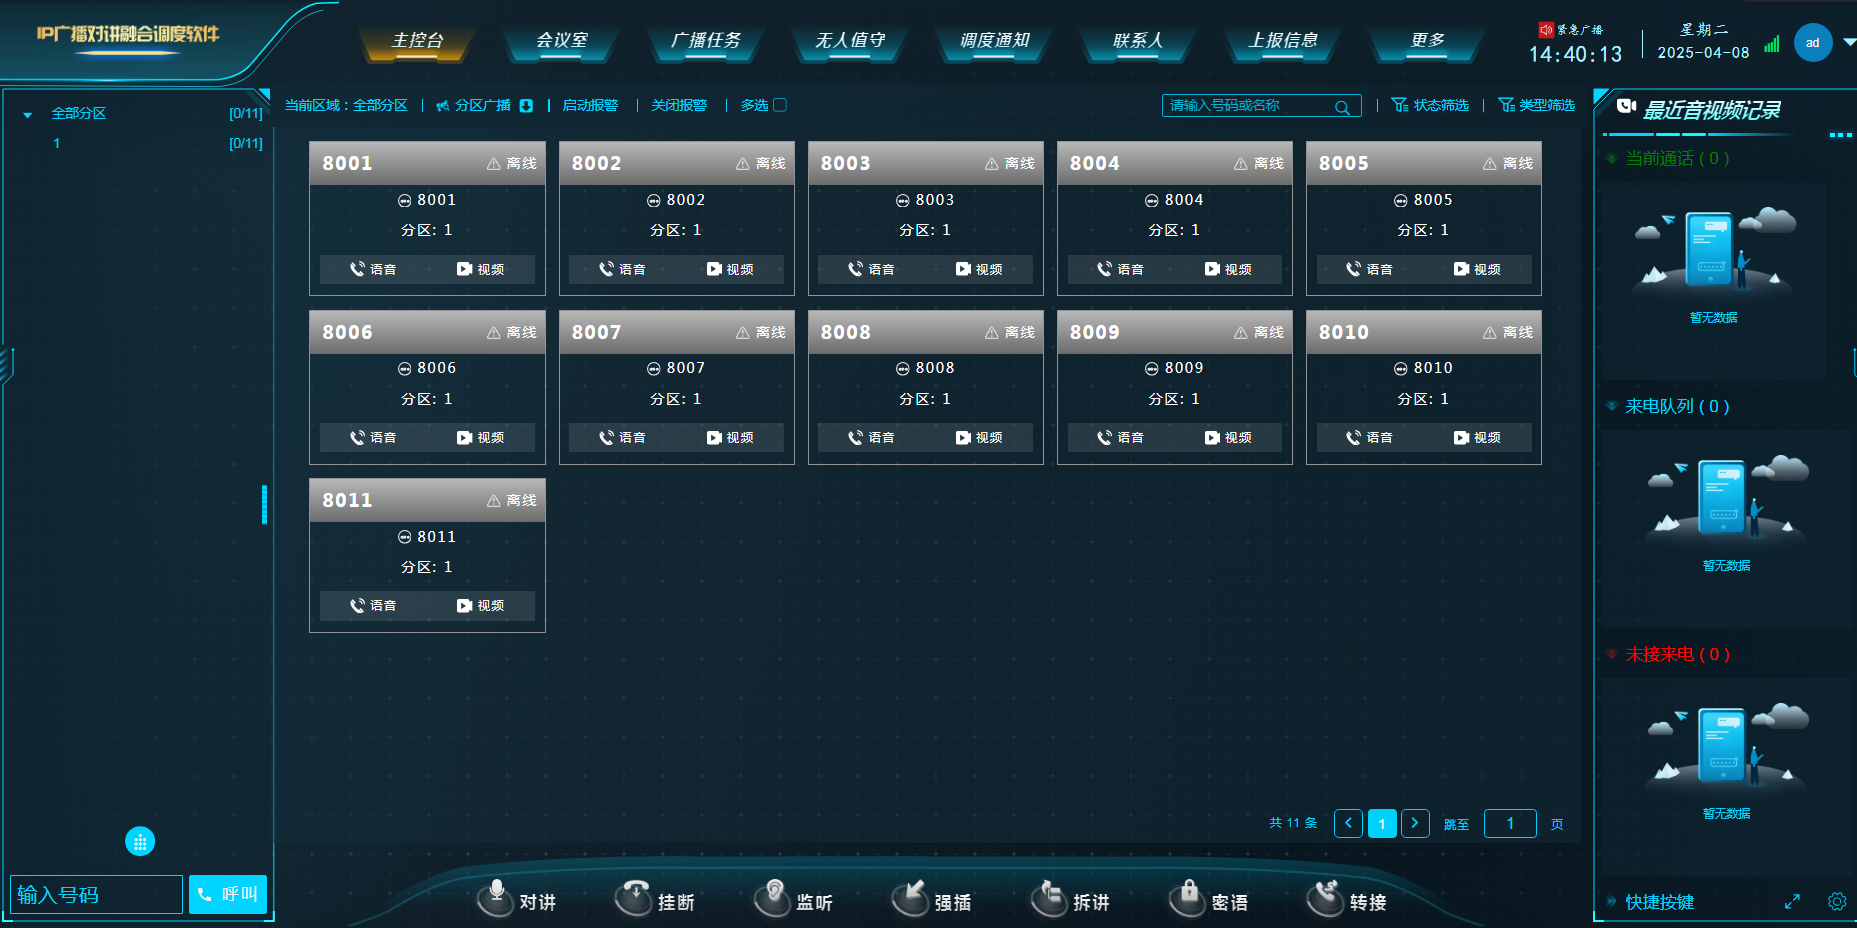Open the ad user account dropdown
Viewport: 1857px width, 928px height.
[x=1813, y=43]
